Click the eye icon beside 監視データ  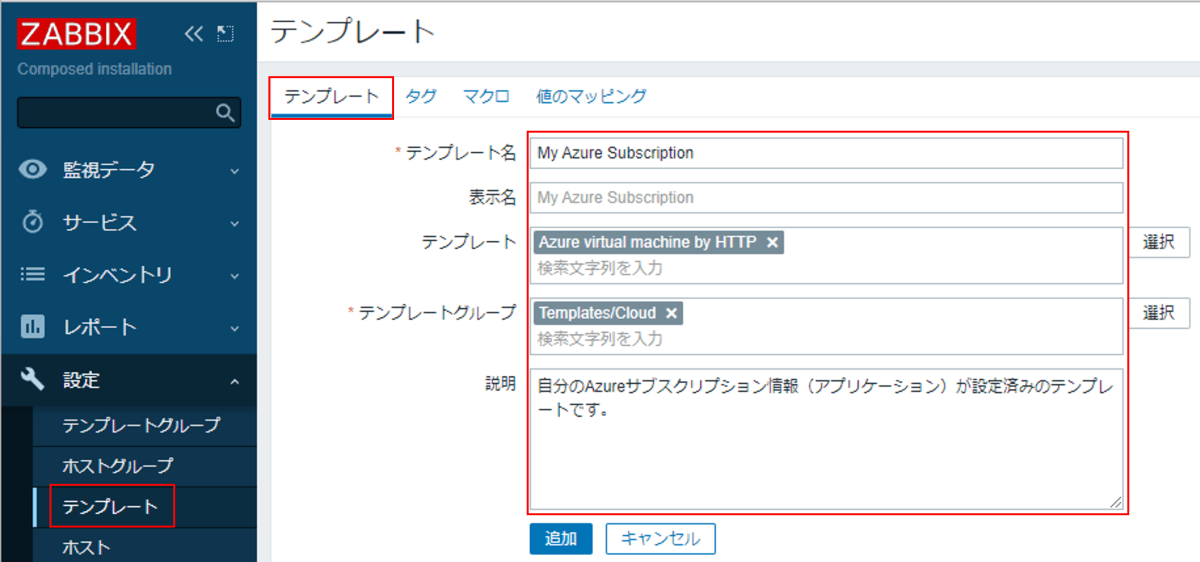click(x=33, y=170)
